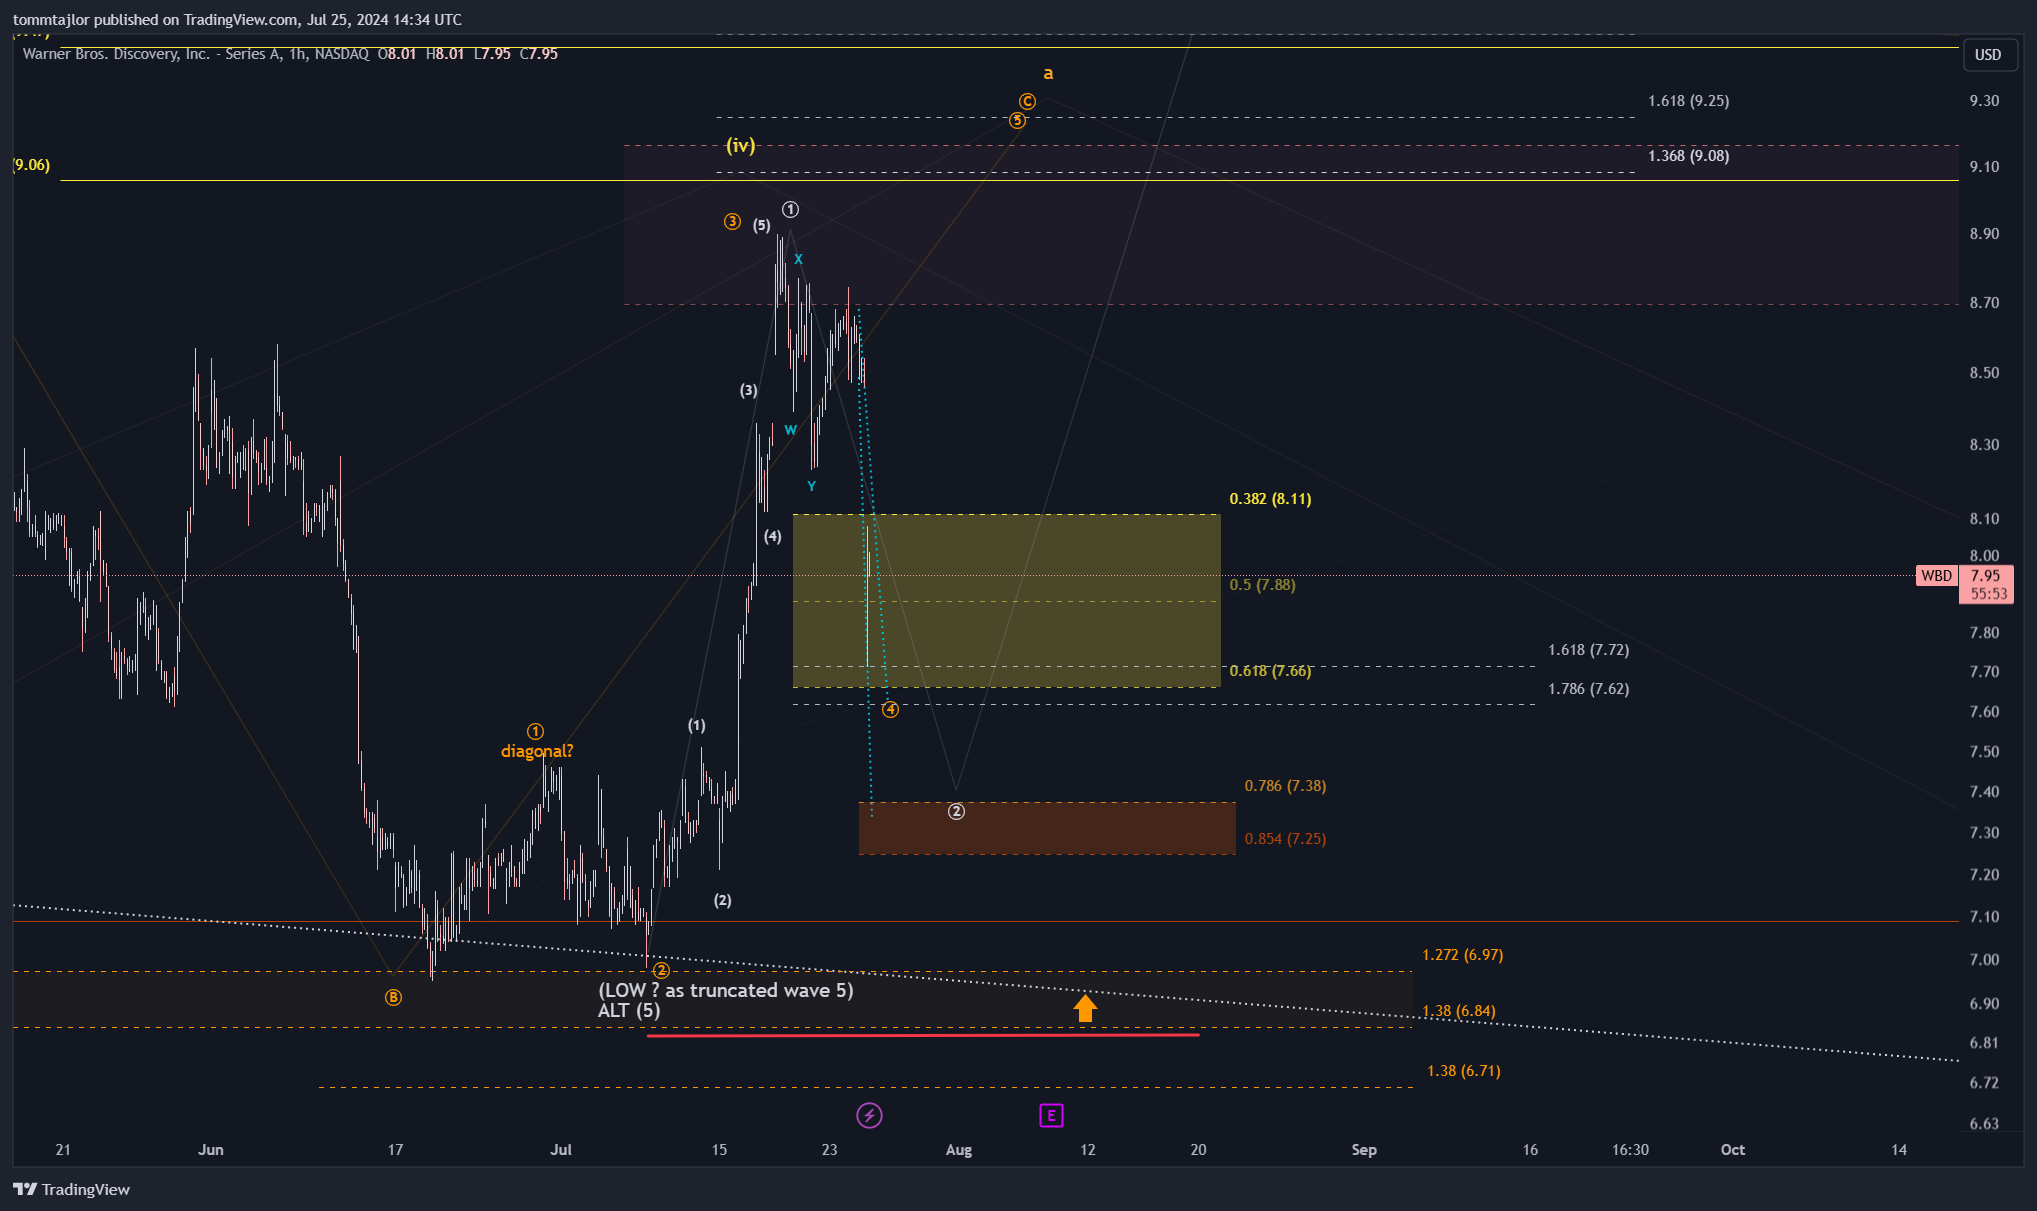The width and height of the screenshot is (2037, 1211).
Task: Click the 7.95 current price label
Action: [1985, 575]
